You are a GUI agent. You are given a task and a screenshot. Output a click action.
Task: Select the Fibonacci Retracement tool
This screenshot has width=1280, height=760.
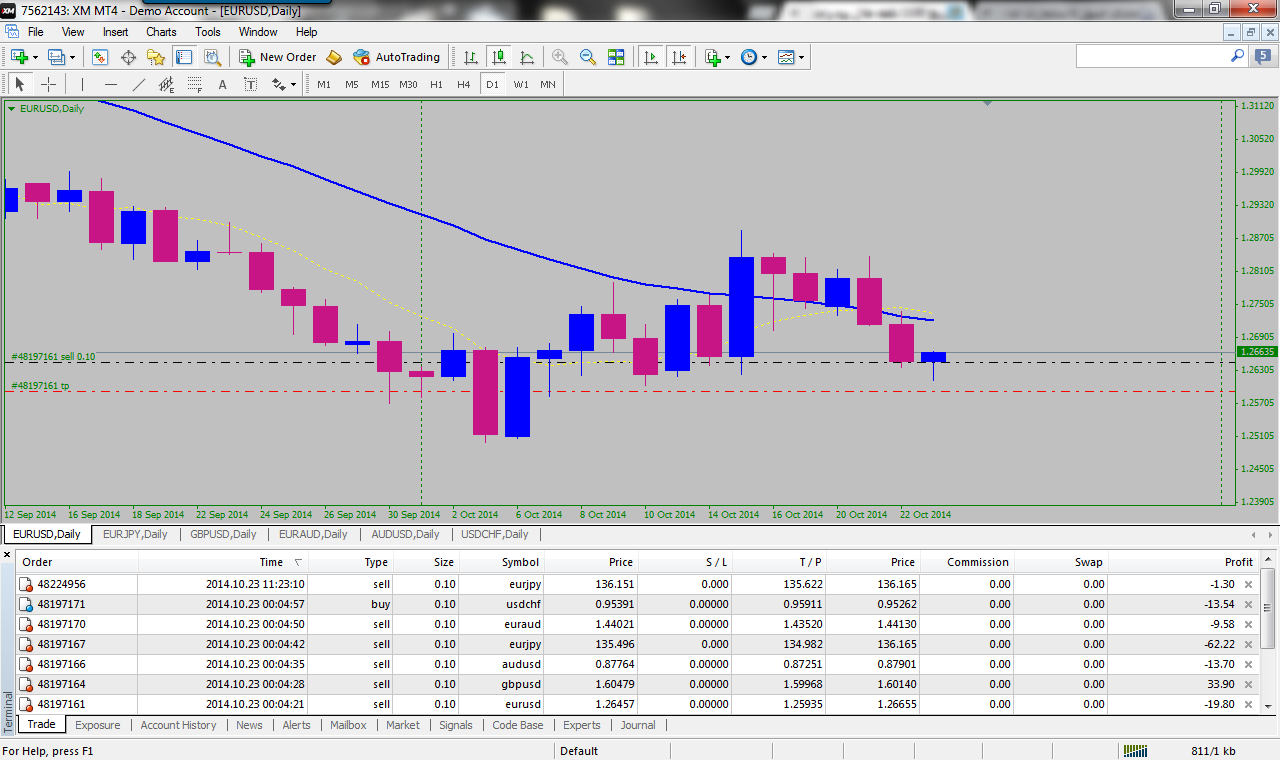(194, 84)
